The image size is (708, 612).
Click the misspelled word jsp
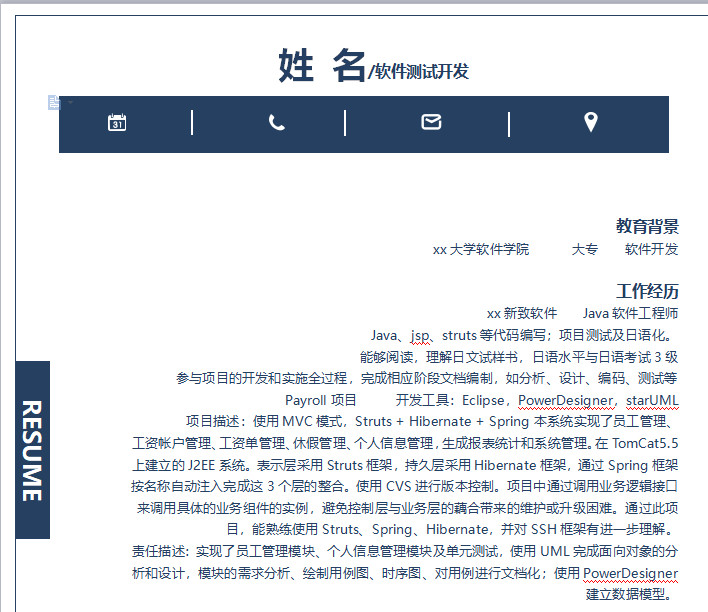click(419, 336)
